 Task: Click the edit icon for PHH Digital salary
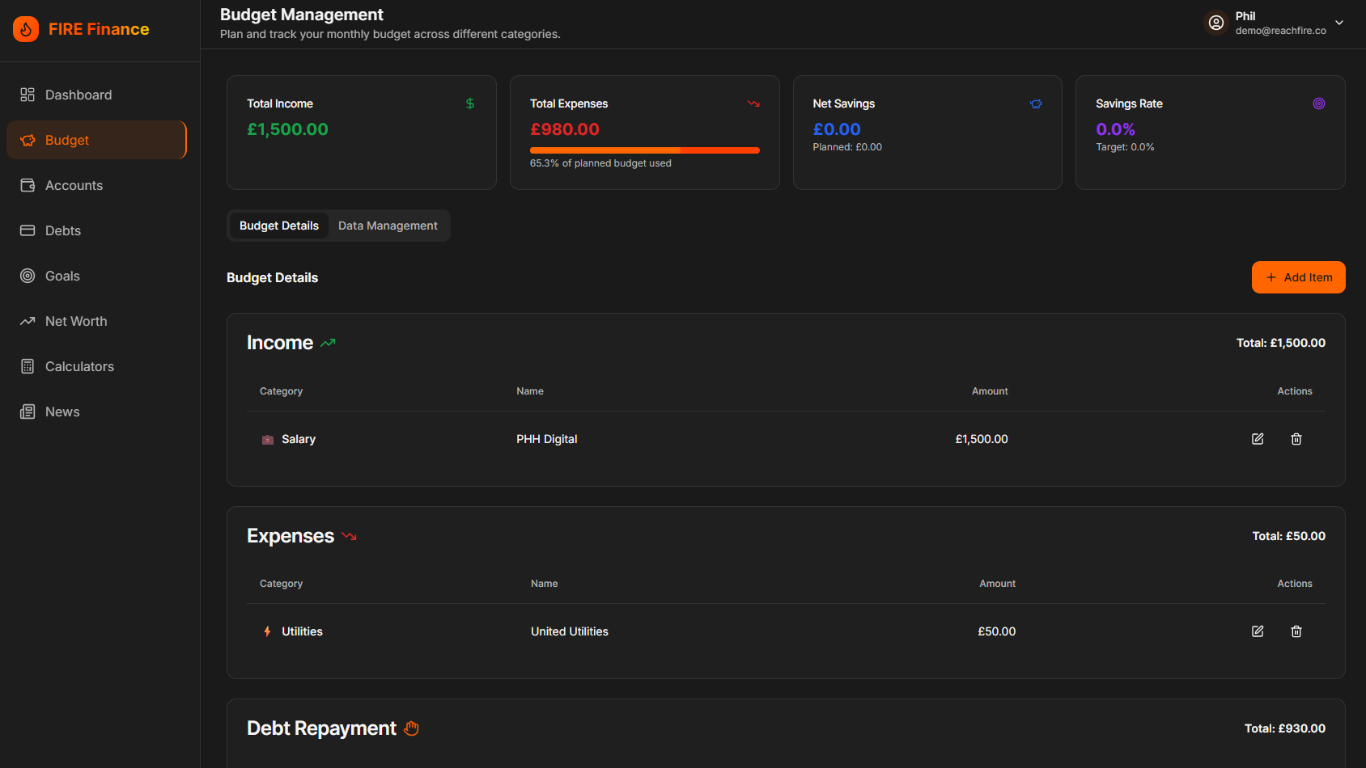tap(1257, 438)
